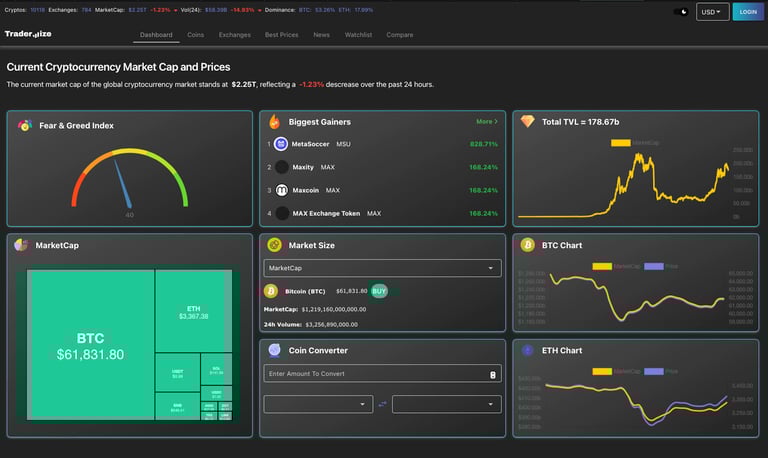Toggle Price legend in BTC Chart
Screen dimensions: 768x458
click(x=661, y=266)
